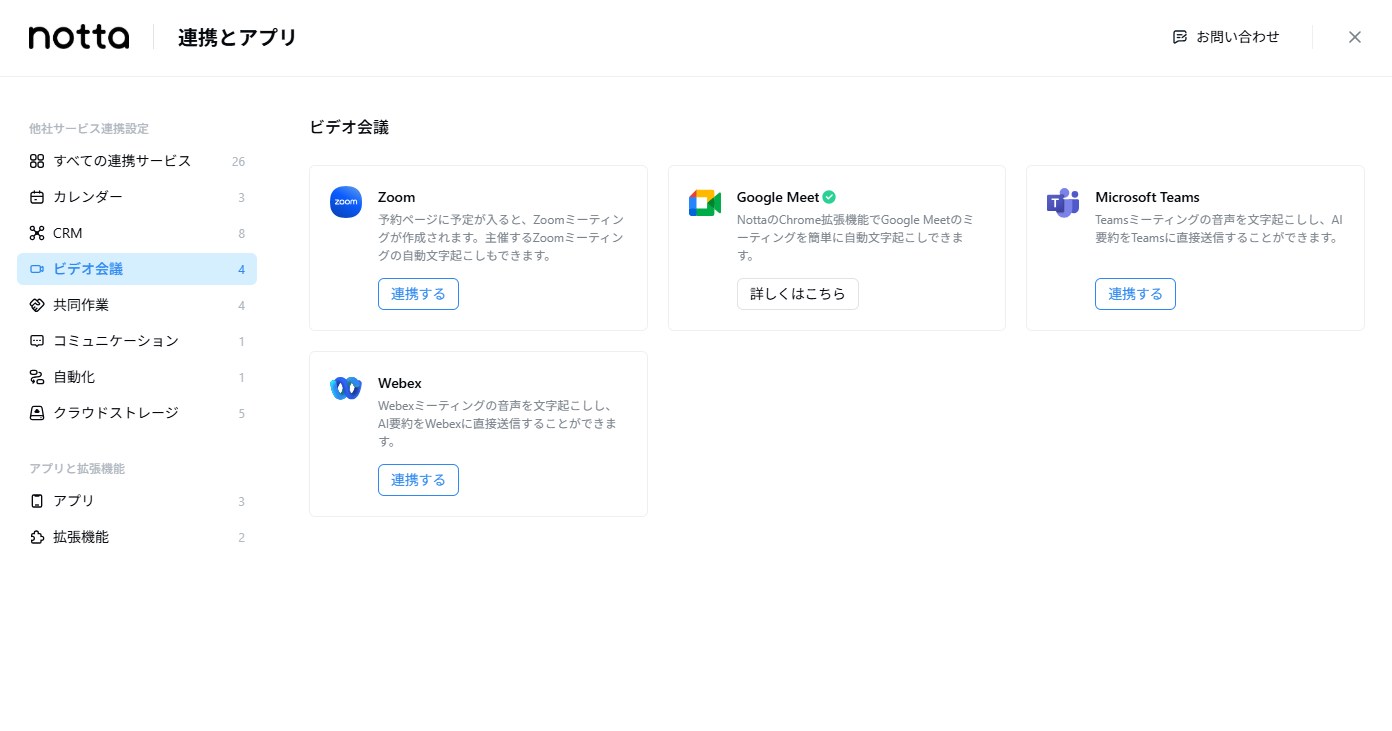The width and height of the screenshot is (1392, 731).
Task: Click the 共同作業 collaboration icon
Action: [37, 305]
